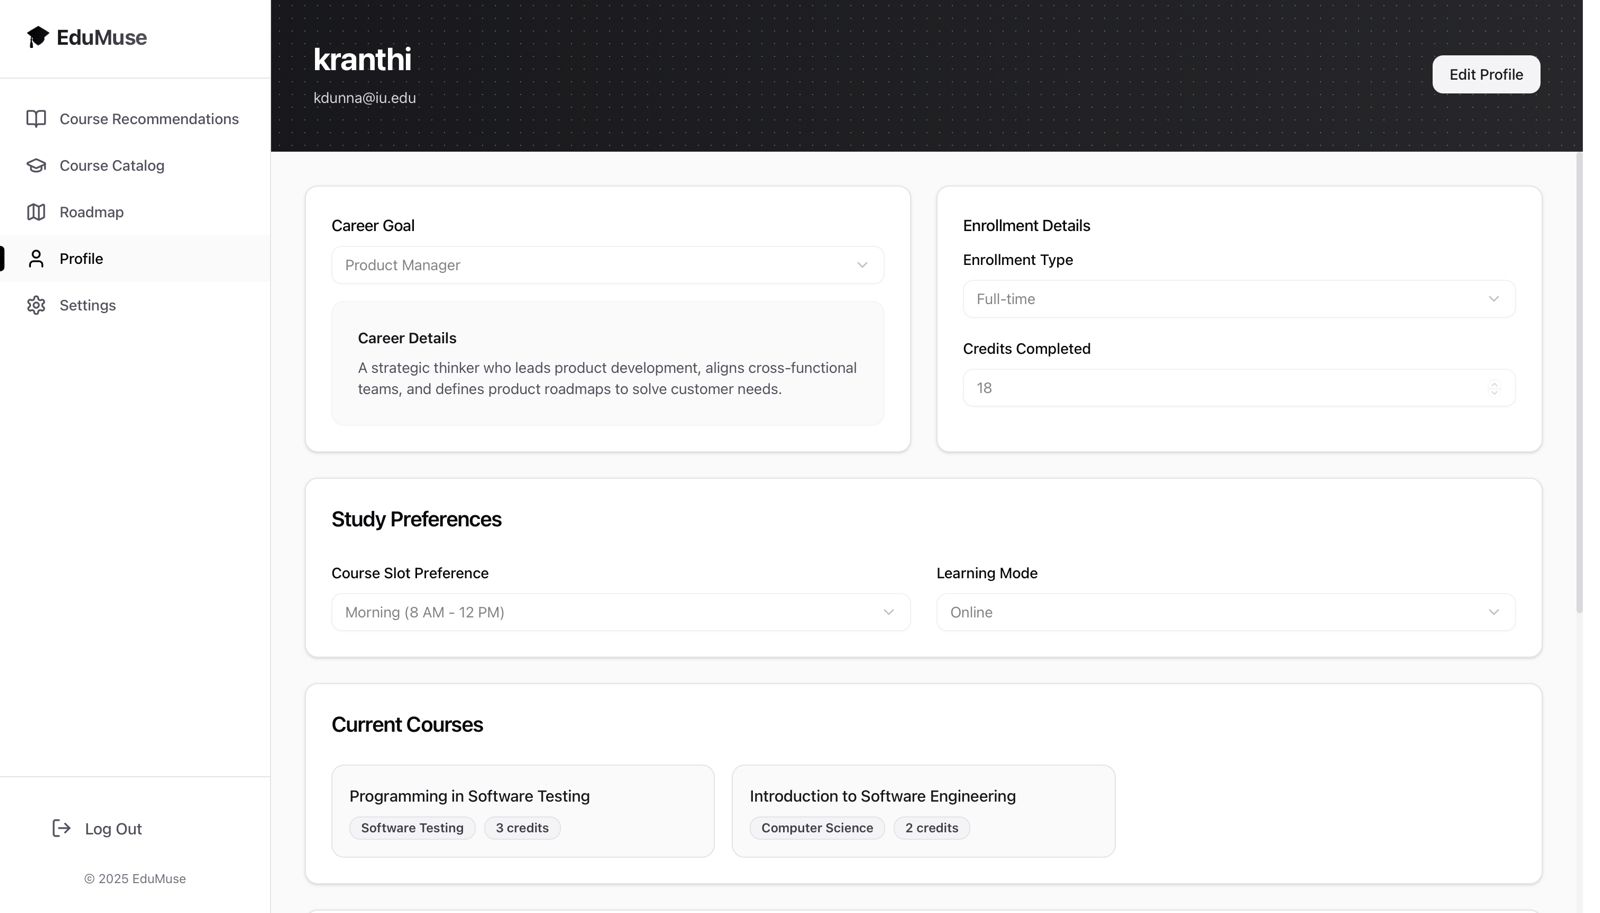The image size is (1600, 913).
Task: Expand the Learning Mode dropdown
Action: (1226, 612)
